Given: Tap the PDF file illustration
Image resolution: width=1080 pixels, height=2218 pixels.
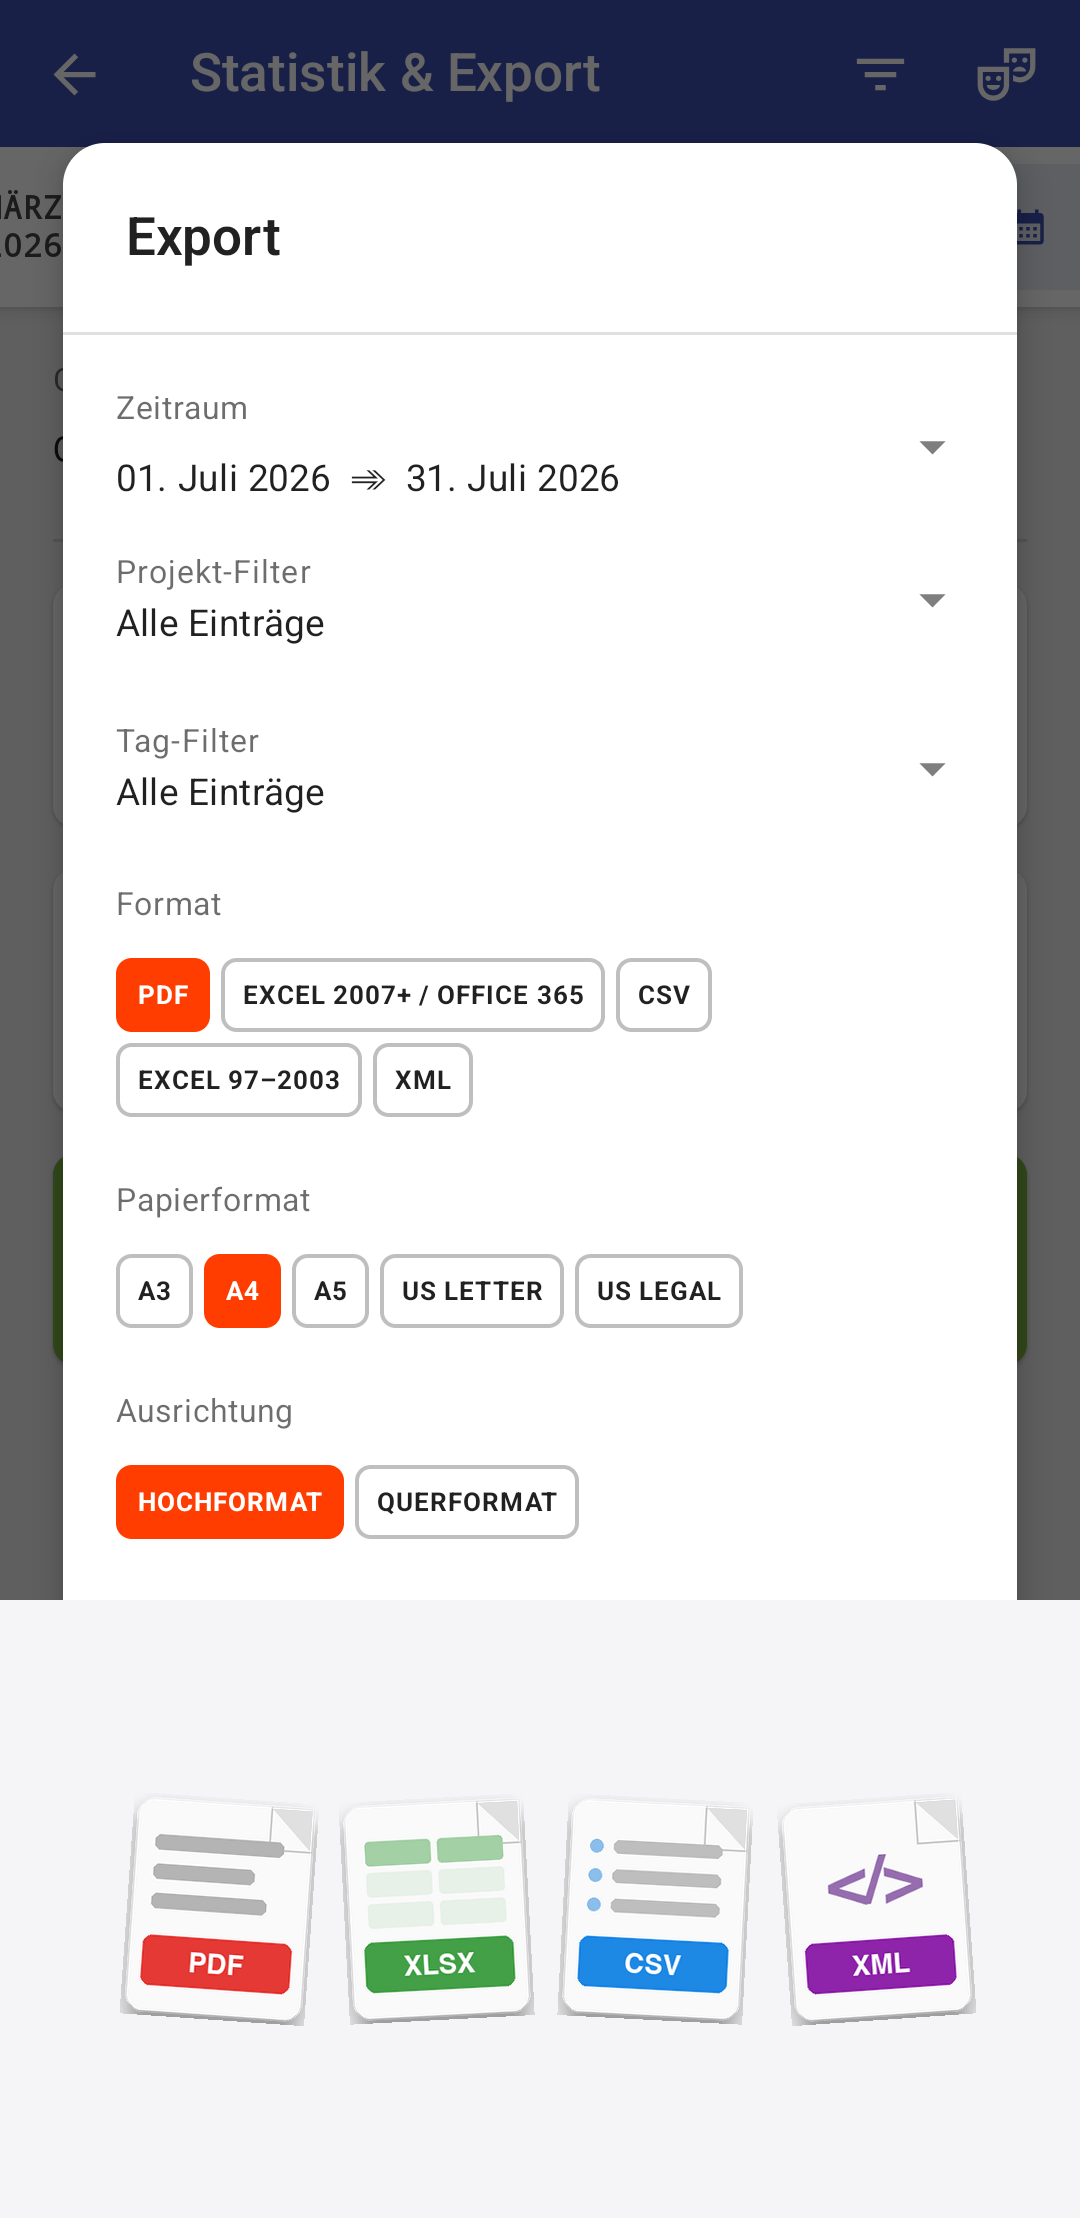Looking at the screenshot, I should tap(218, 1910).
